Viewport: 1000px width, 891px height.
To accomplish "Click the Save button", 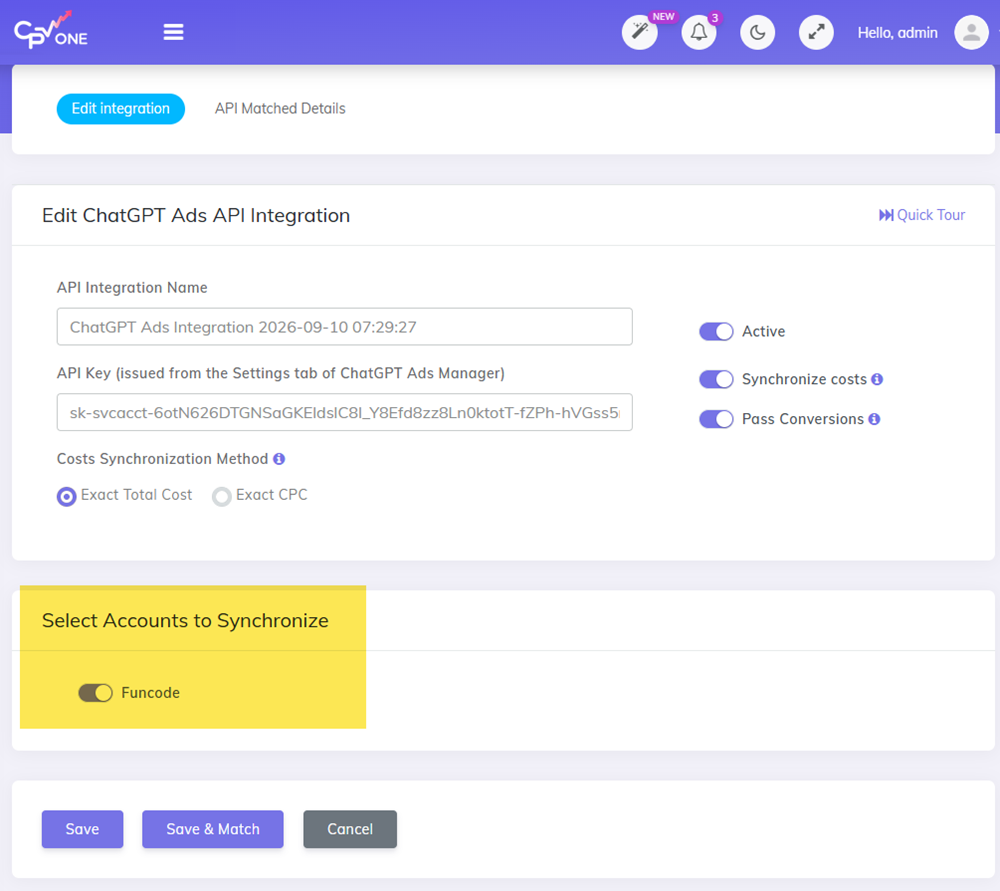I will coord(82,829).
